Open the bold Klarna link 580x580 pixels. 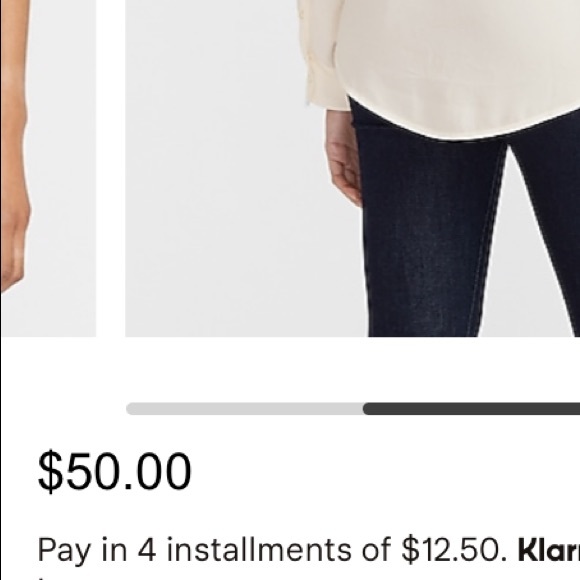click(549, 550)
